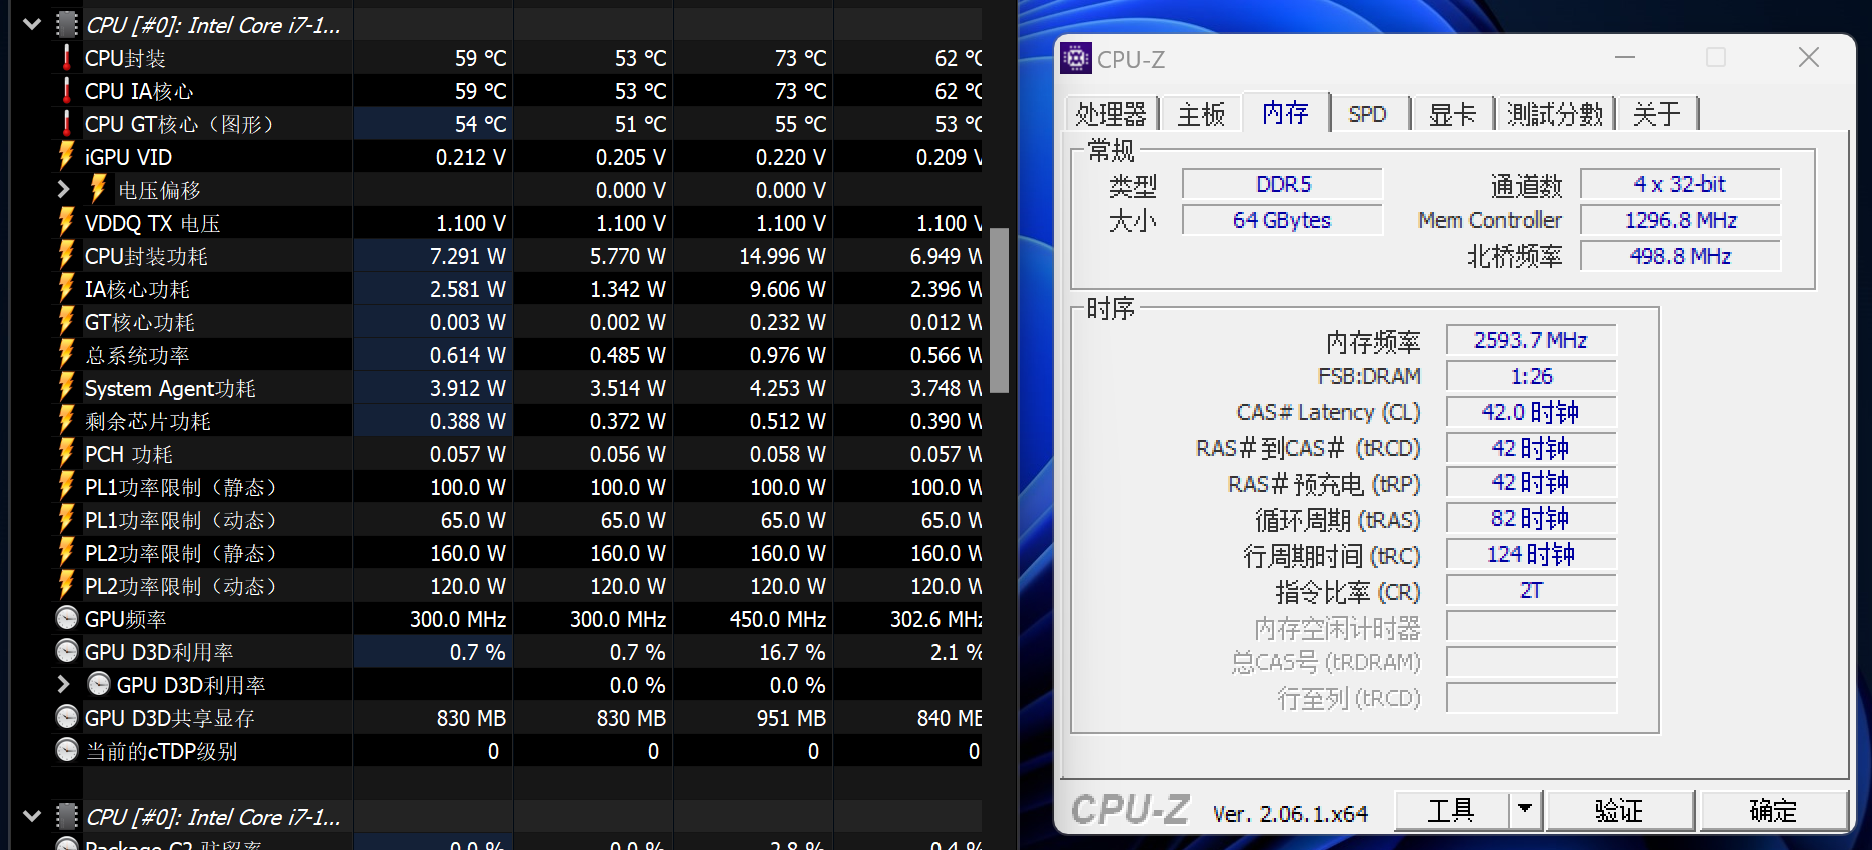Click thermometer icon beside CPU封装
1872x850 pixels.
67,58
